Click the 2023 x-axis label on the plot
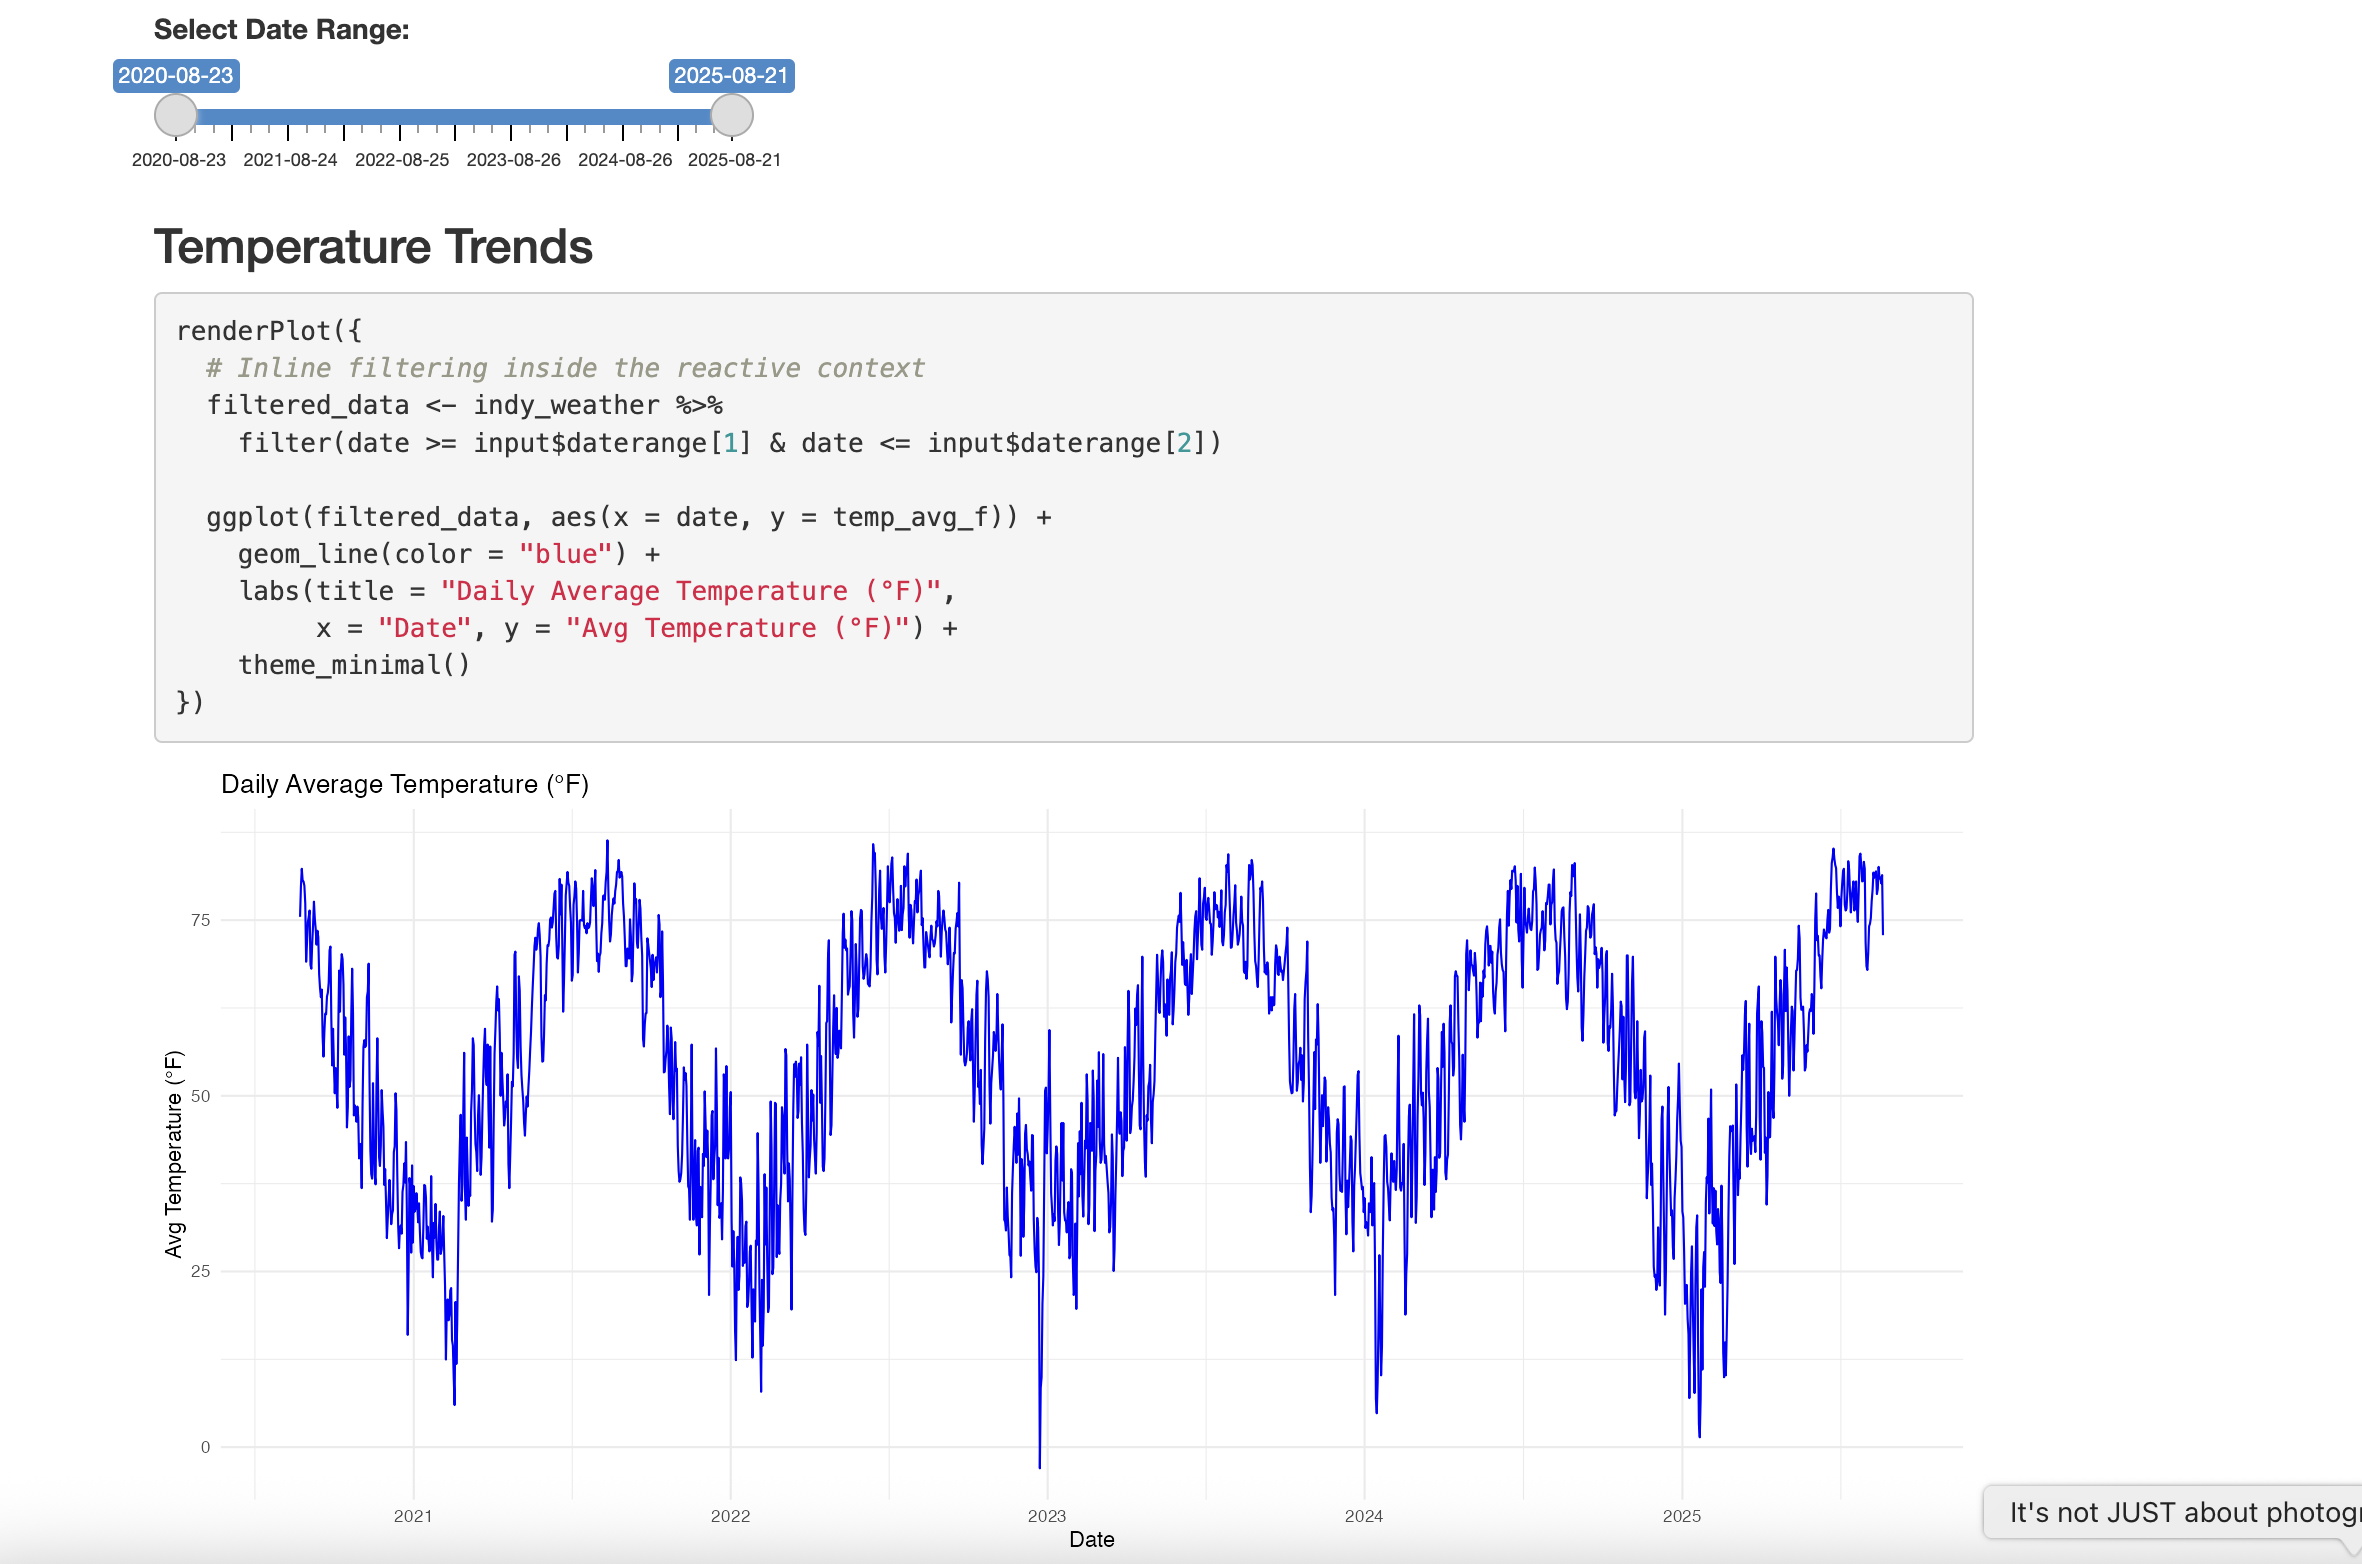 click(1046, 1516)
